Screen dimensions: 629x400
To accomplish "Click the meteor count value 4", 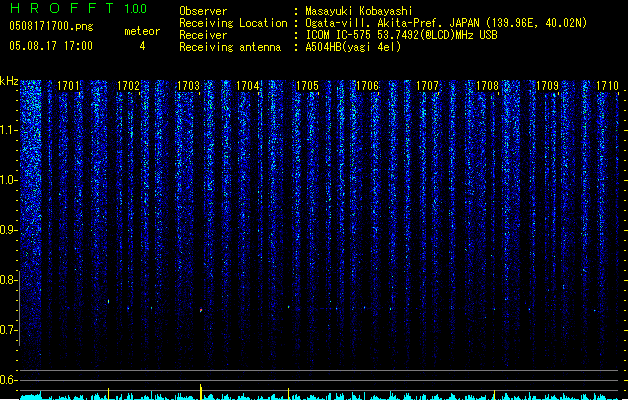I will [x=142, y=46].
